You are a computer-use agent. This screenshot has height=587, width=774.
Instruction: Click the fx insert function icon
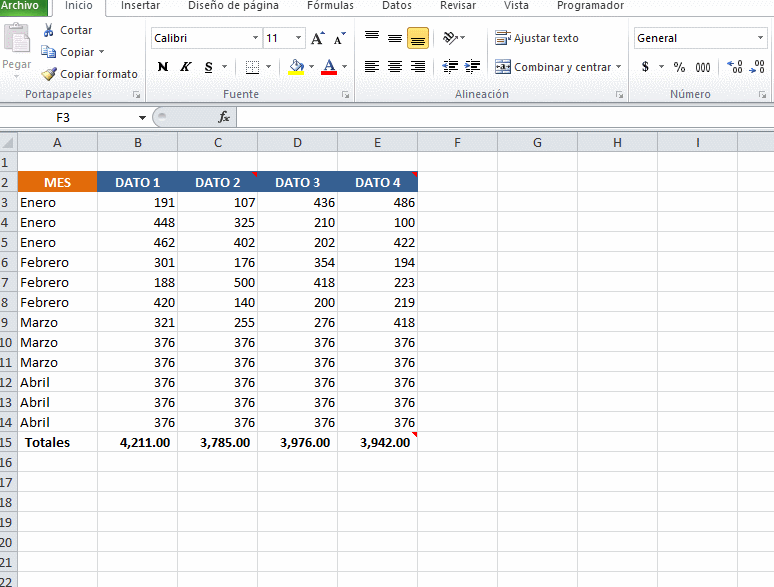coord(224,117)
